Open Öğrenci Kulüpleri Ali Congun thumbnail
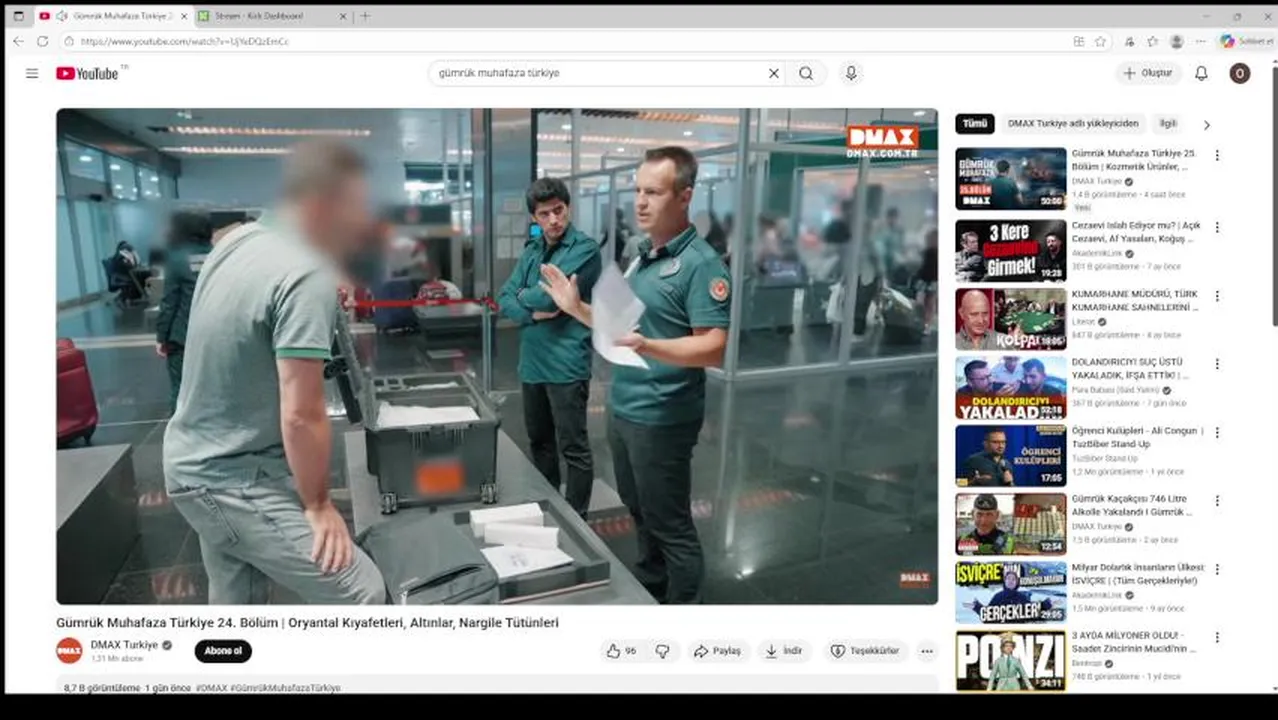The image size is (1278, 720). [x=1010, y=455]
